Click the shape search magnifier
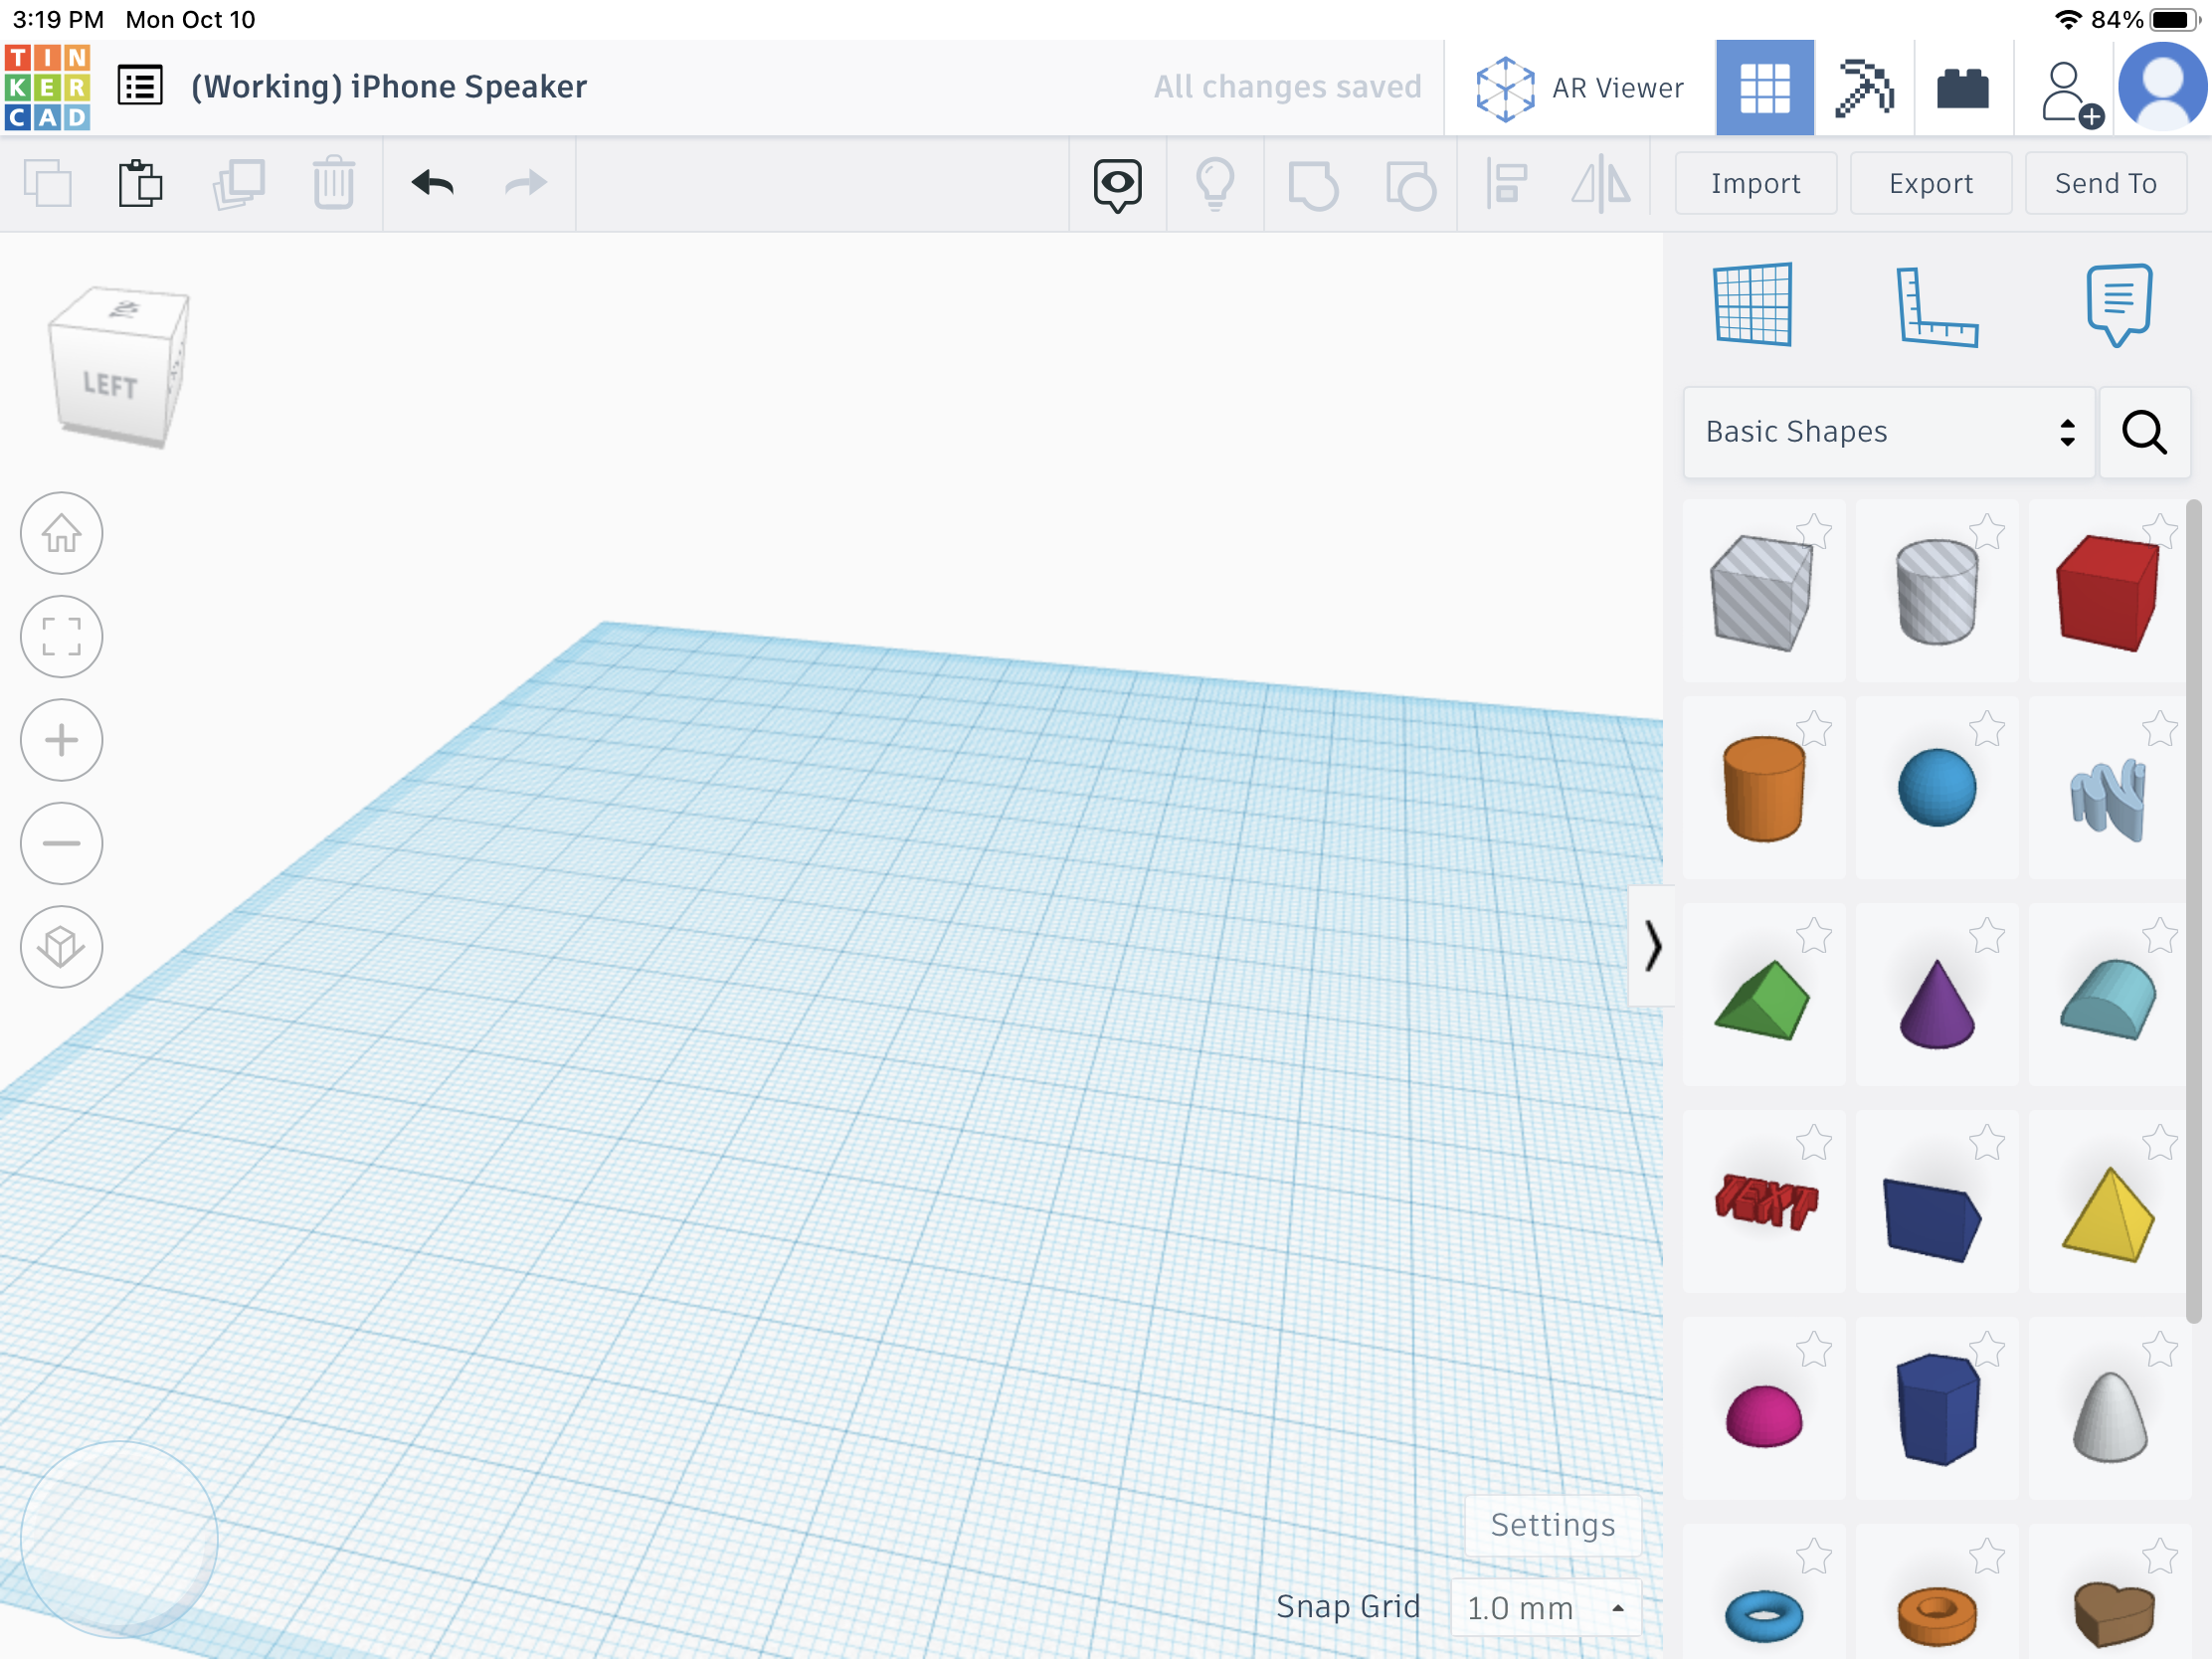Image resolution: width=2212 pixels, height=1659 pixels. 2144,432
